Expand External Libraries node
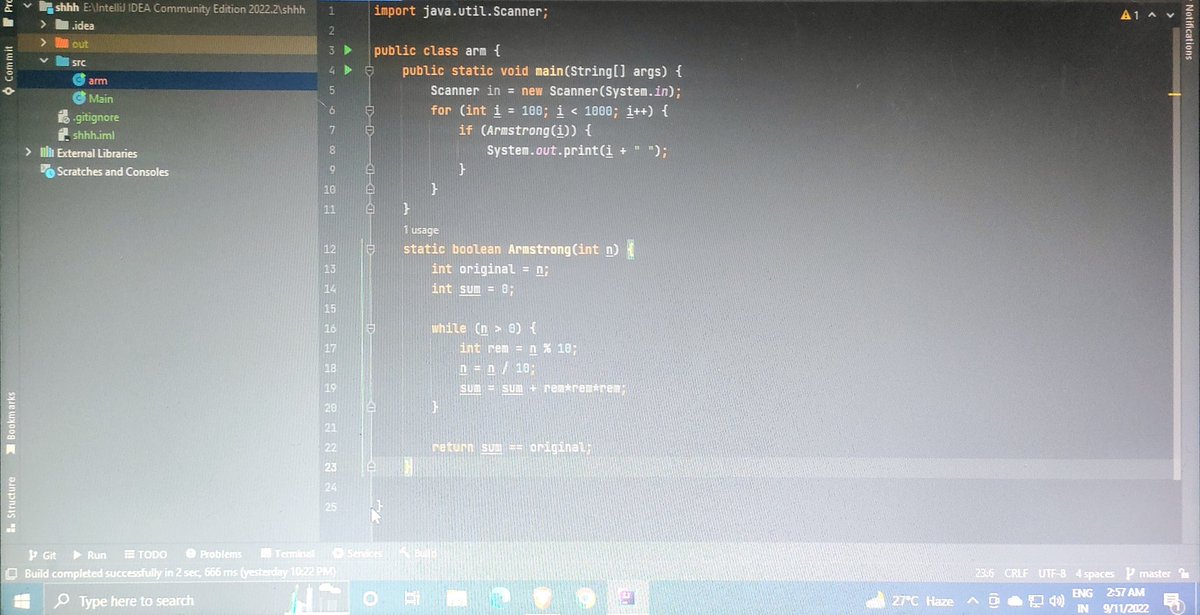Screen dimensions: 1200x615 [x=29, y=153]
